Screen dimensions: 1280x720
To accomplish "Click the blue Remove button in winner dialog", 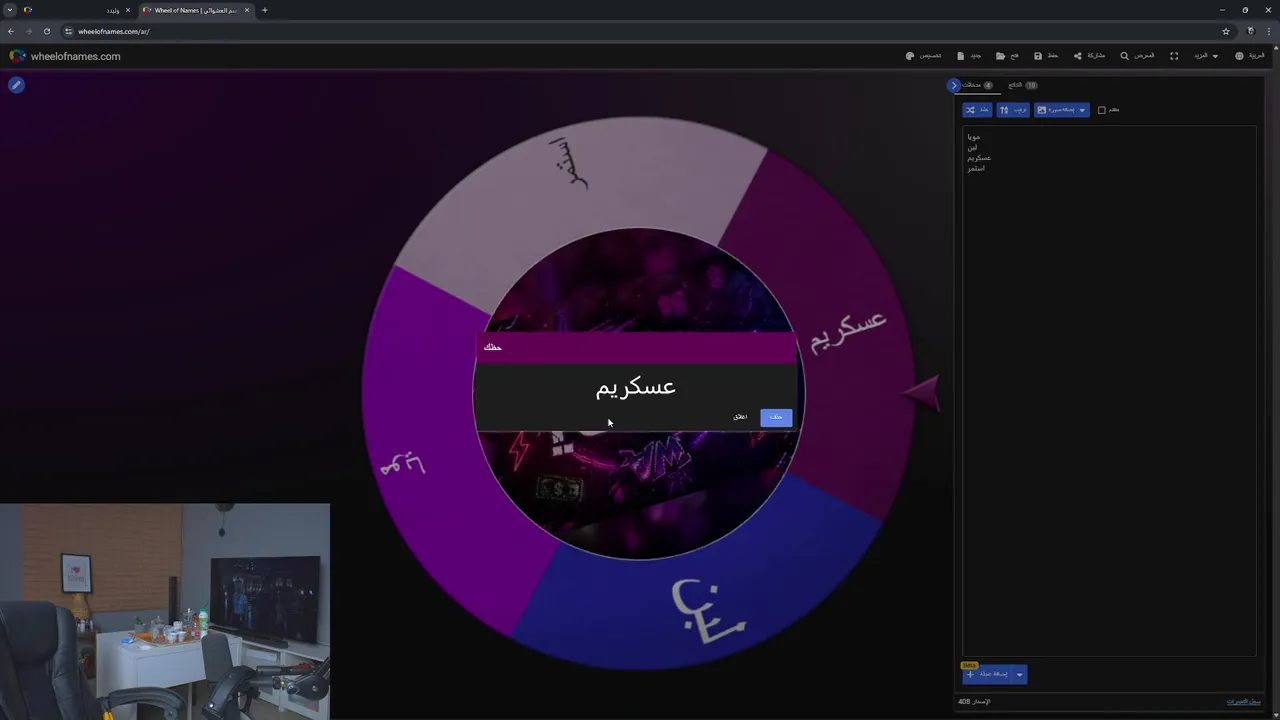I will (x=776, y=417).
